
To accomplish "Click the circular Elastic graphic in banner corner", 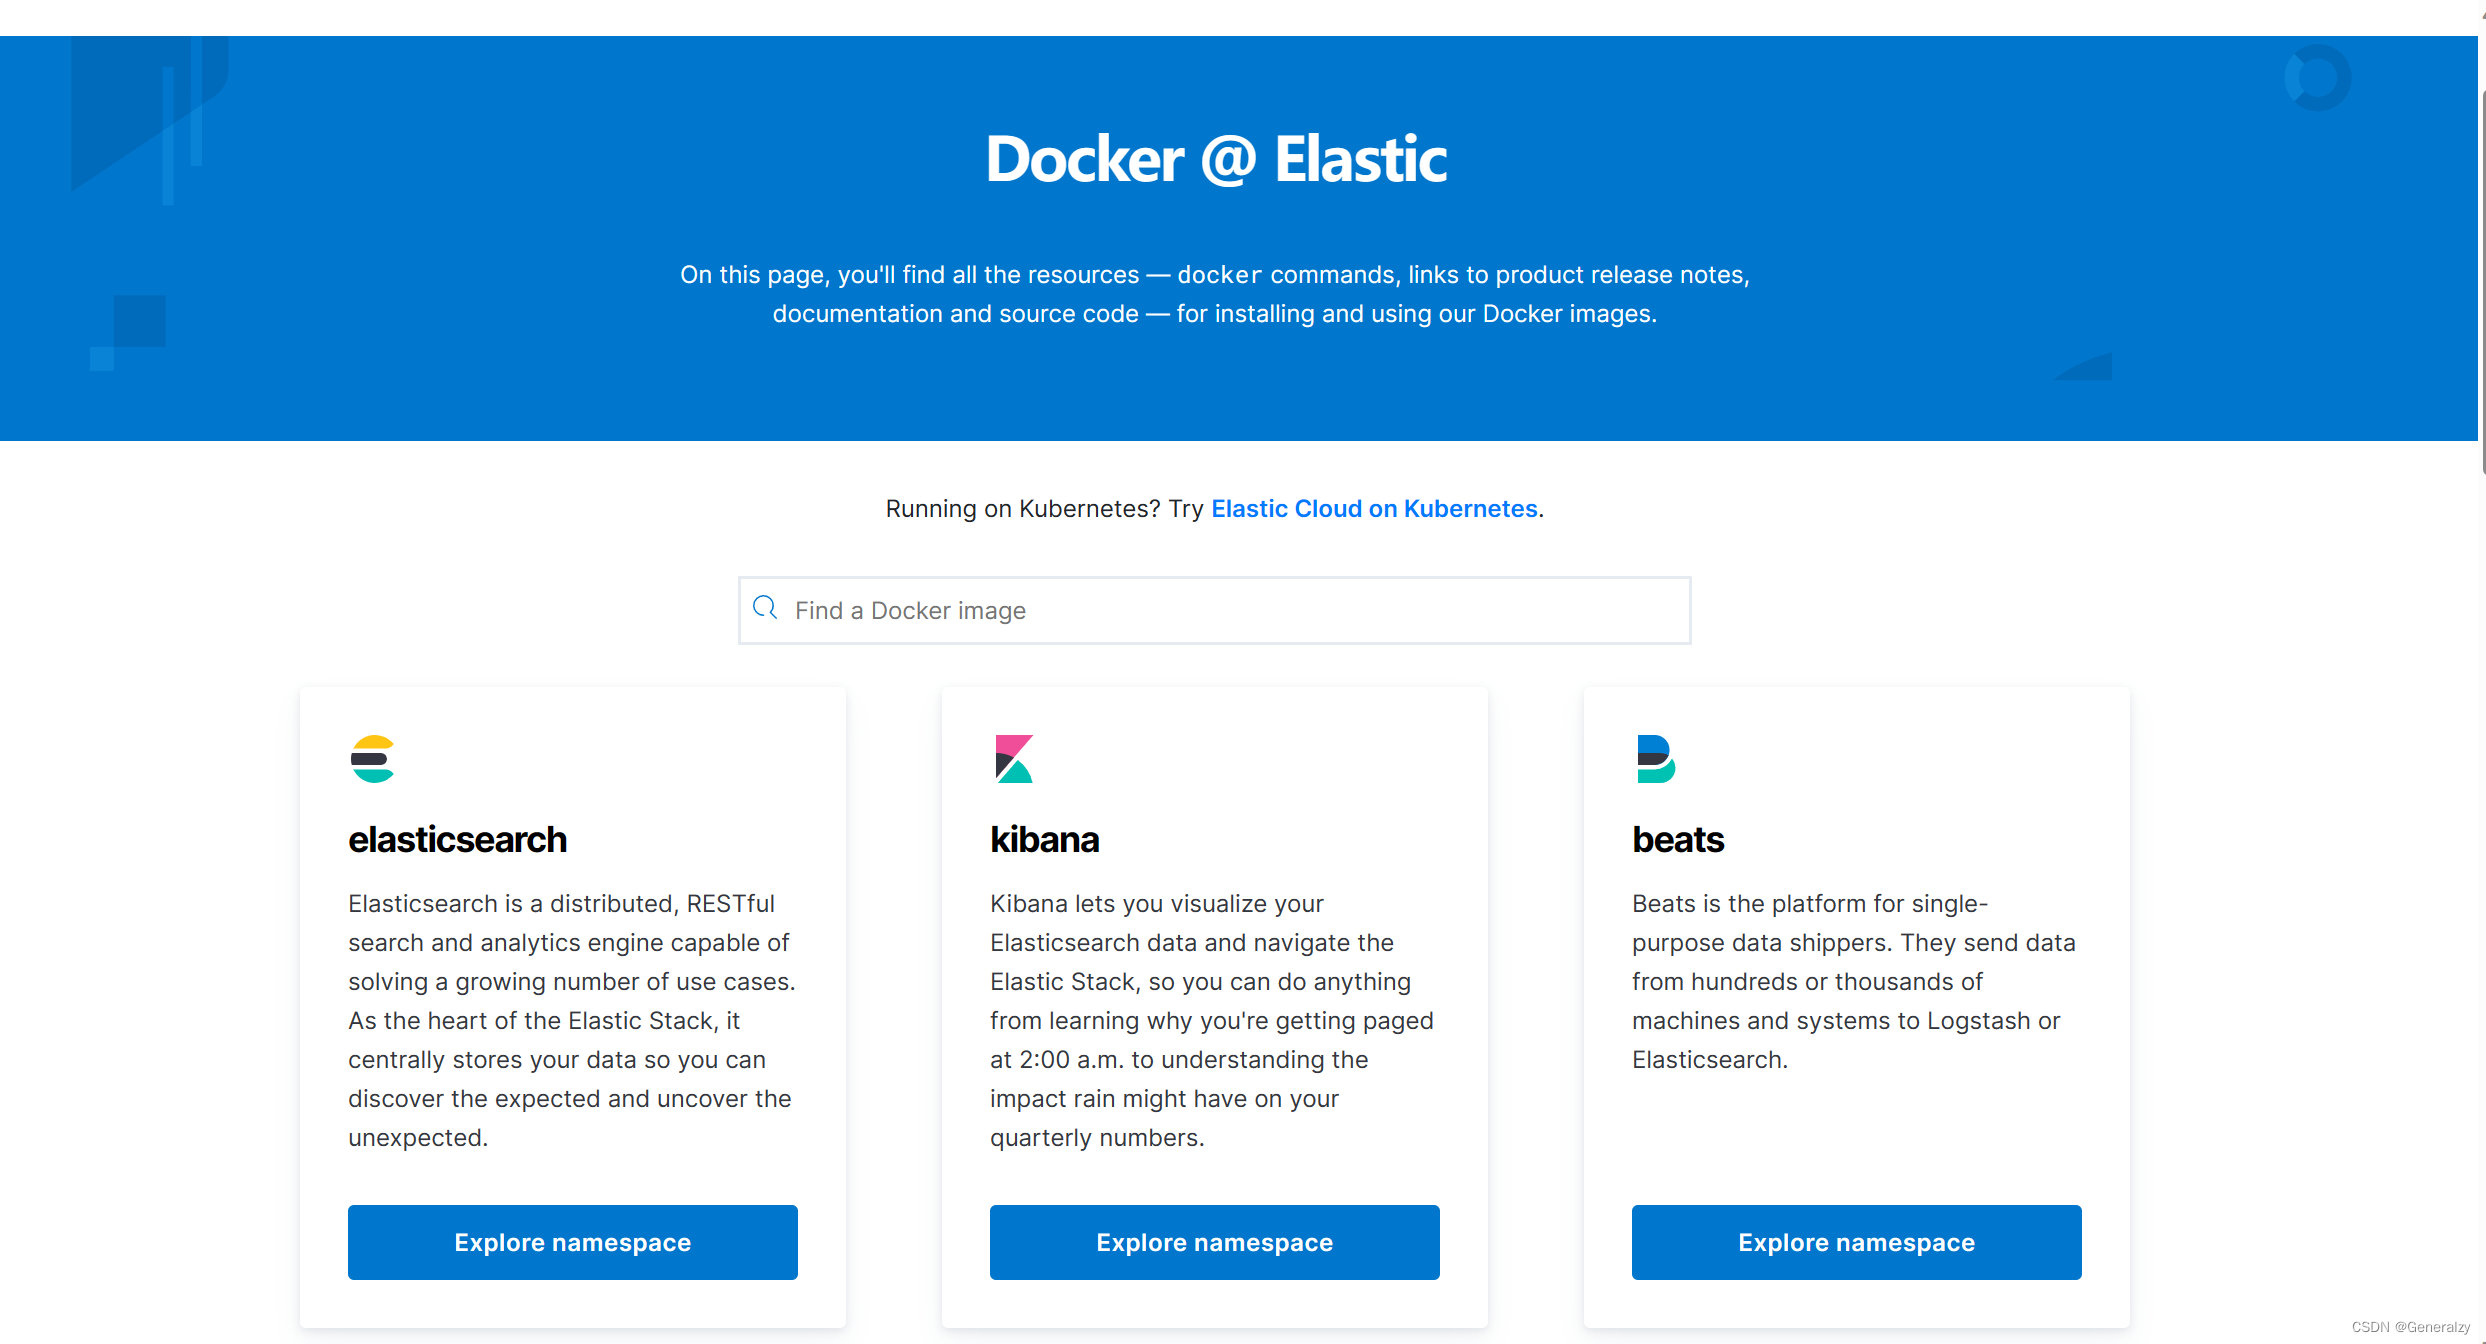I will [2317, 77].
